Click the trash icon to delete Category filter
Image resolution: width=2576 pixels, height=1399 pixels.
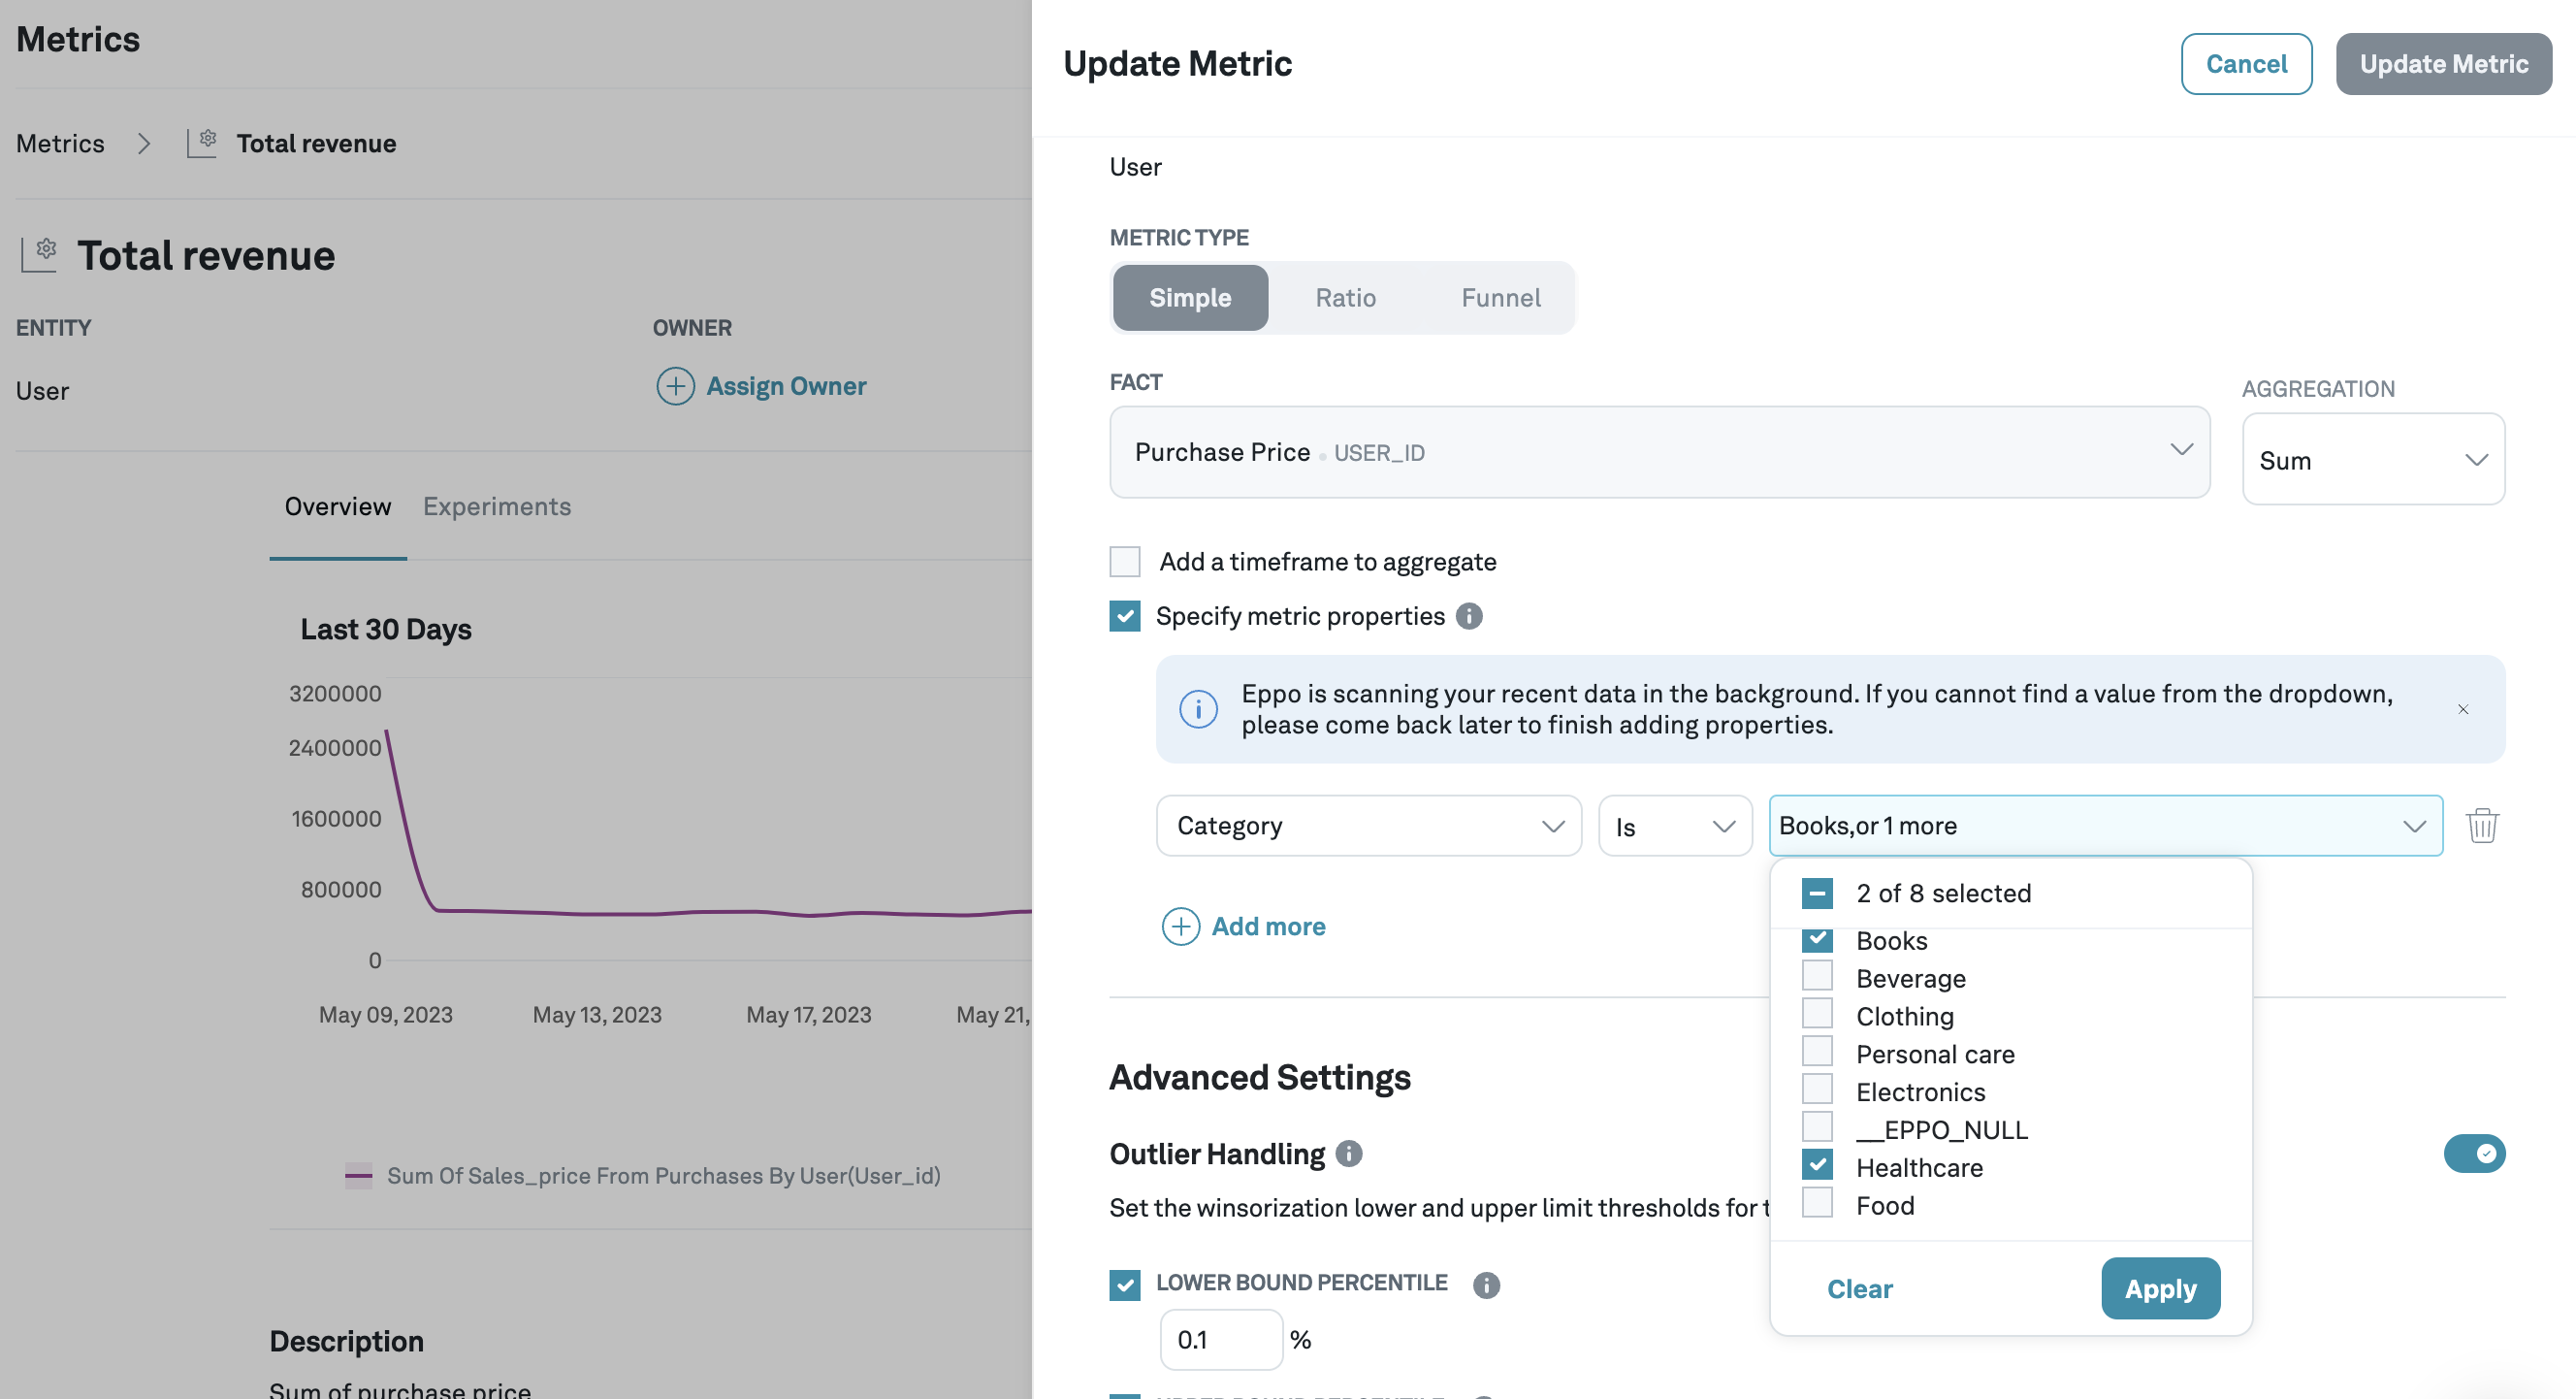coord(2481,825)
